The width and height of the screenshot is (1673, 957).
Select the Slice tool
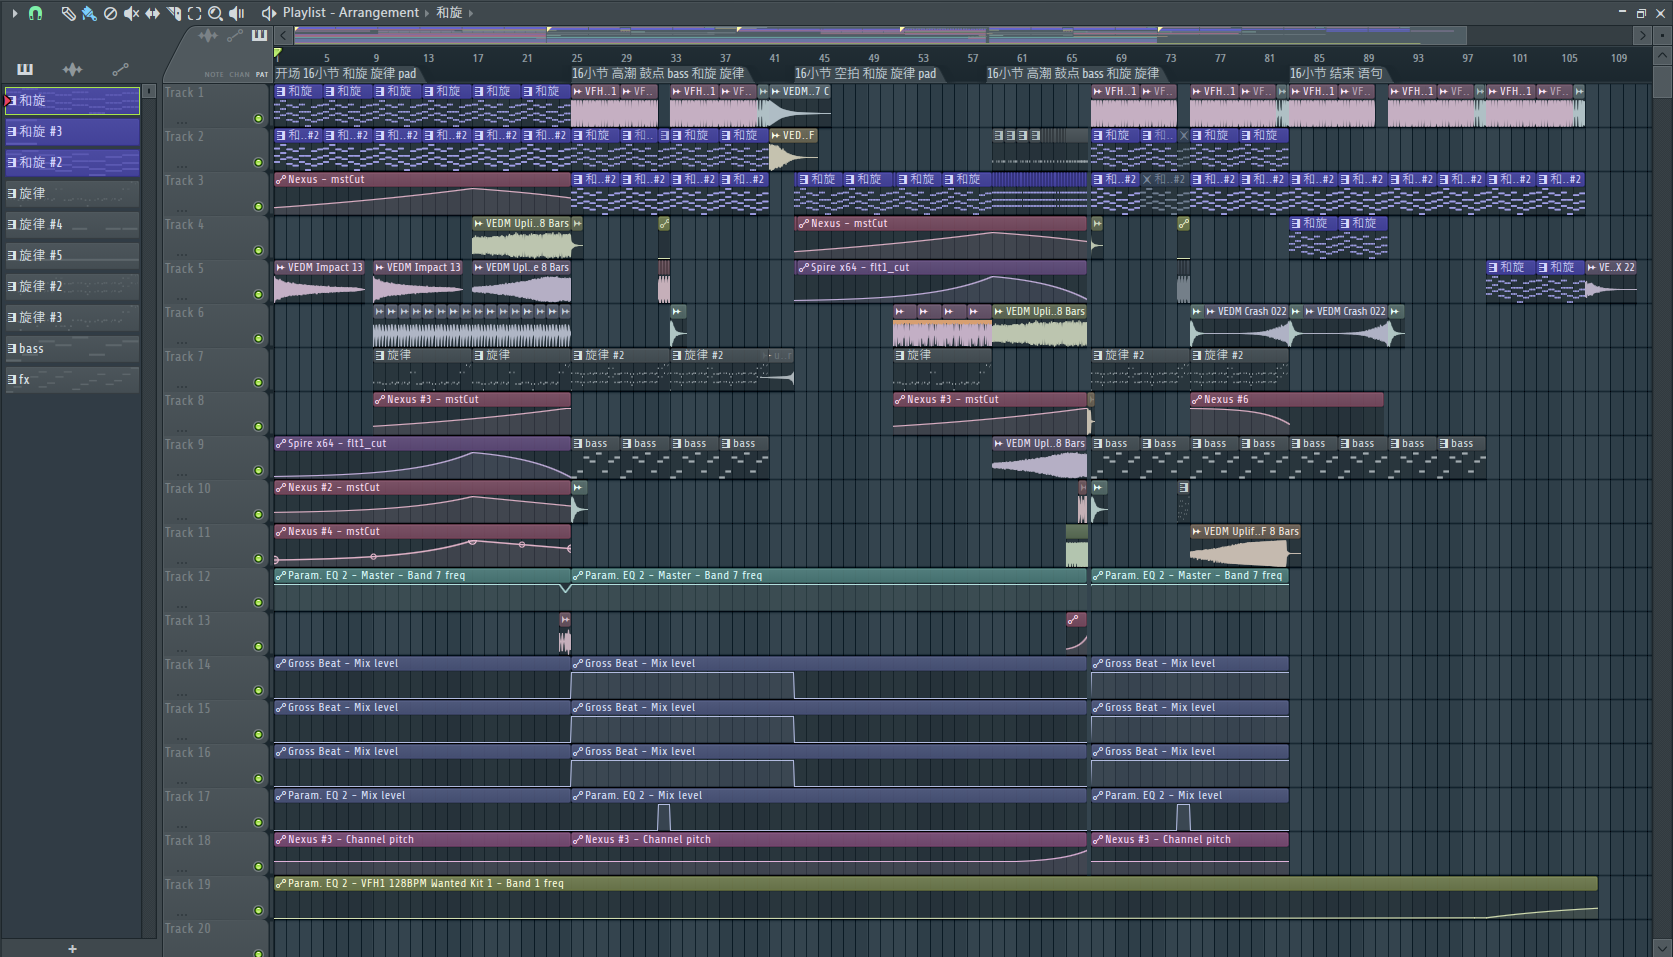tap(173, 13)
